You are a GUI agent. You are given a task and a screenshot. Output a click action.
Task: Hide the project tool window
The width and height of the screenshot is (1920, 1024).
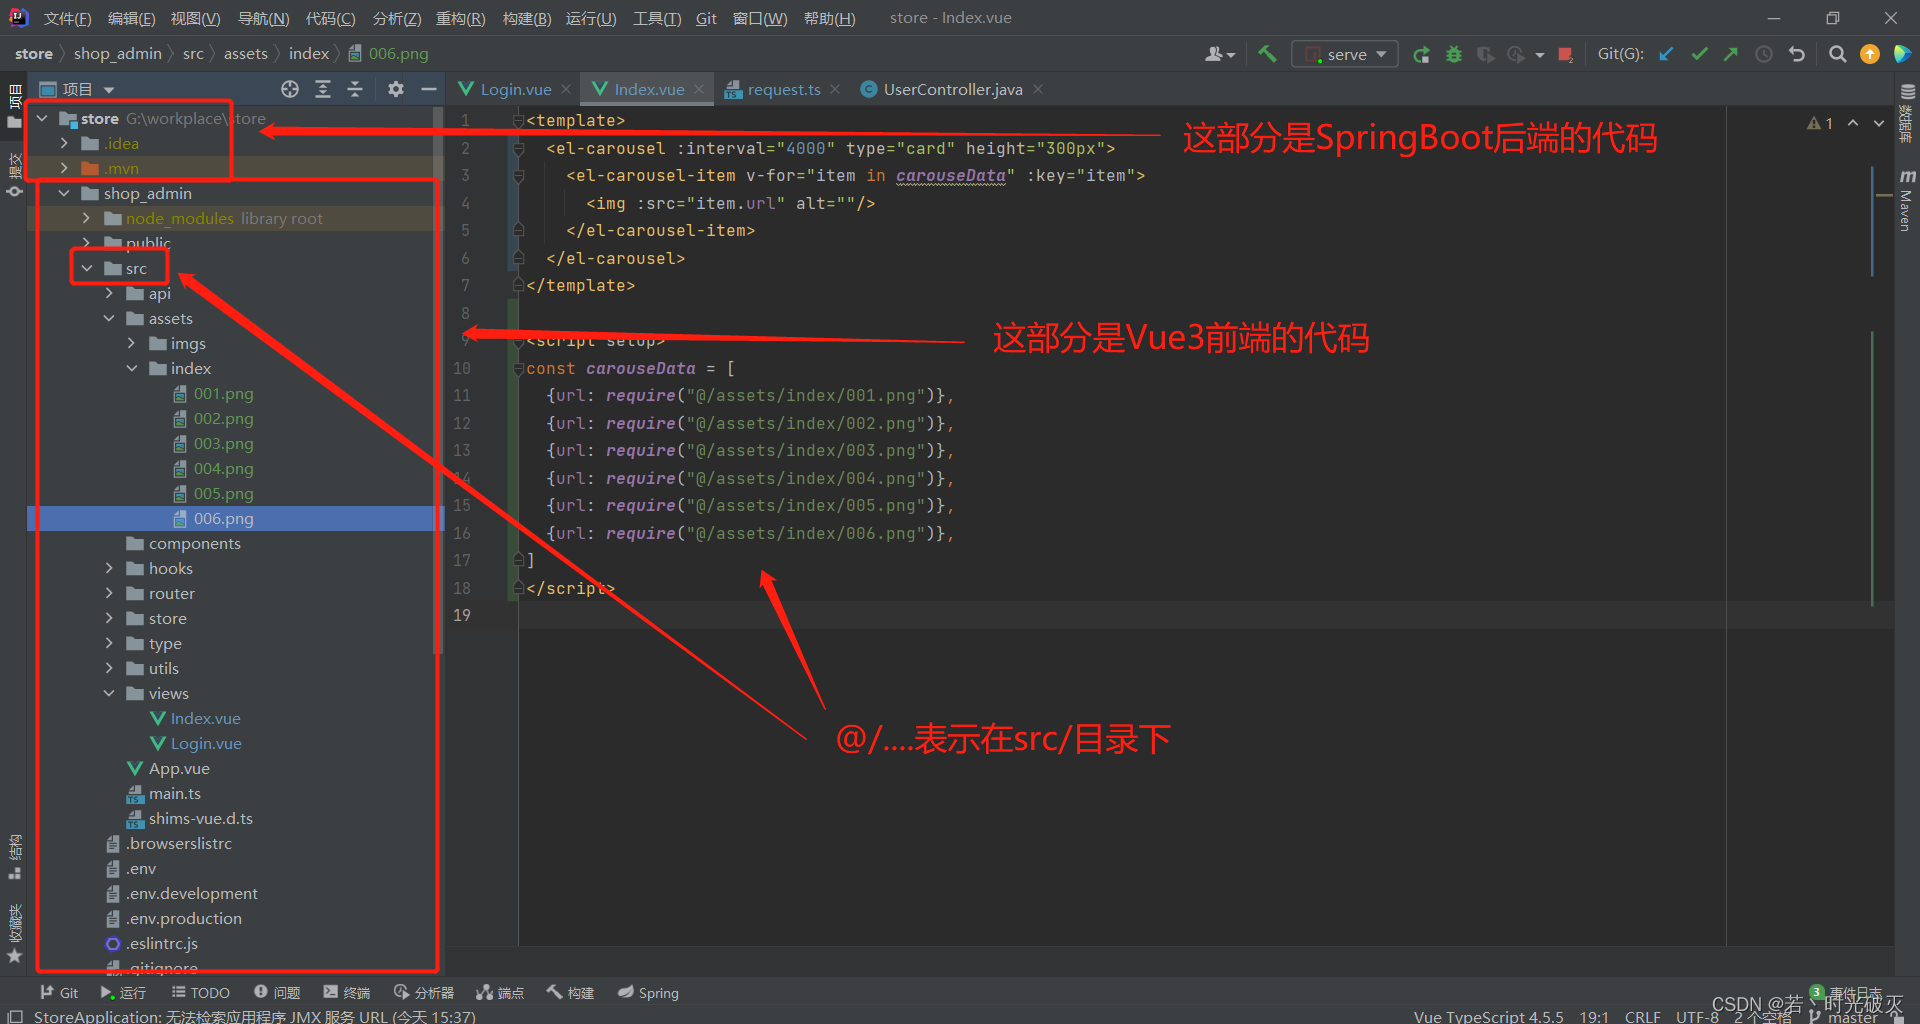point(429,89)
